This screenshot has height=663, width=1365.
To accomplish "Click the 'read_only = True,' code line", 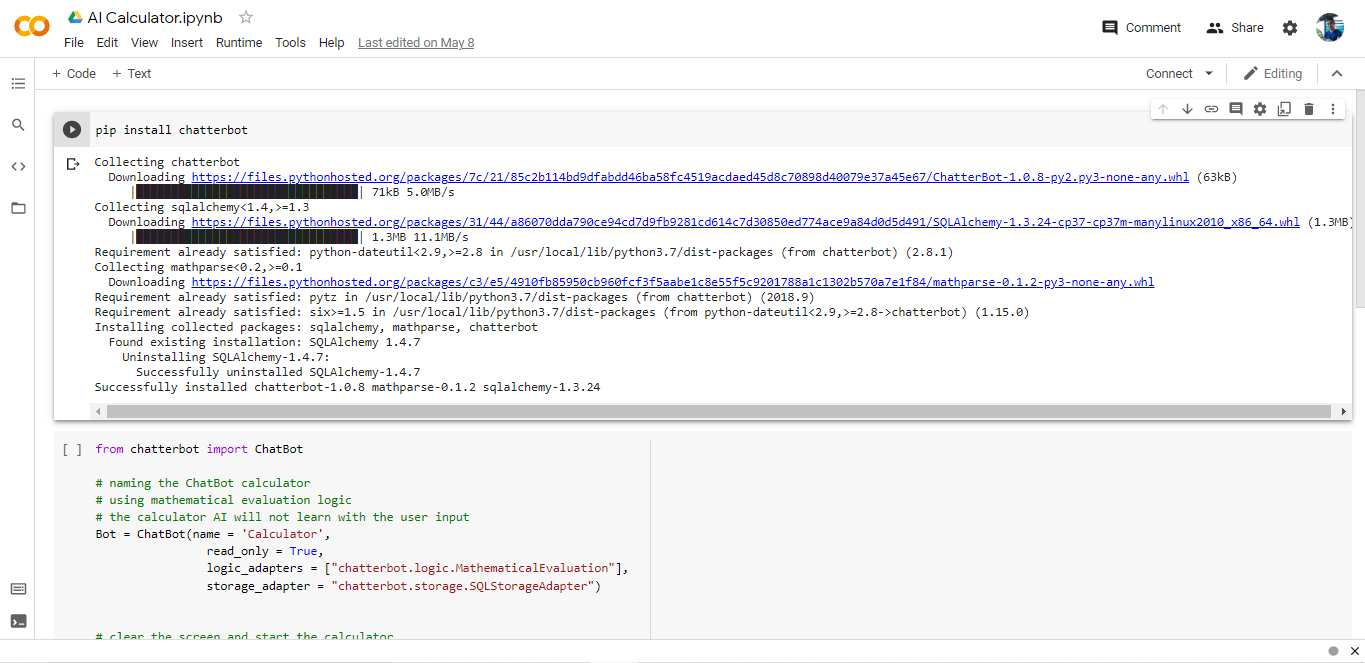I will 265,551.
